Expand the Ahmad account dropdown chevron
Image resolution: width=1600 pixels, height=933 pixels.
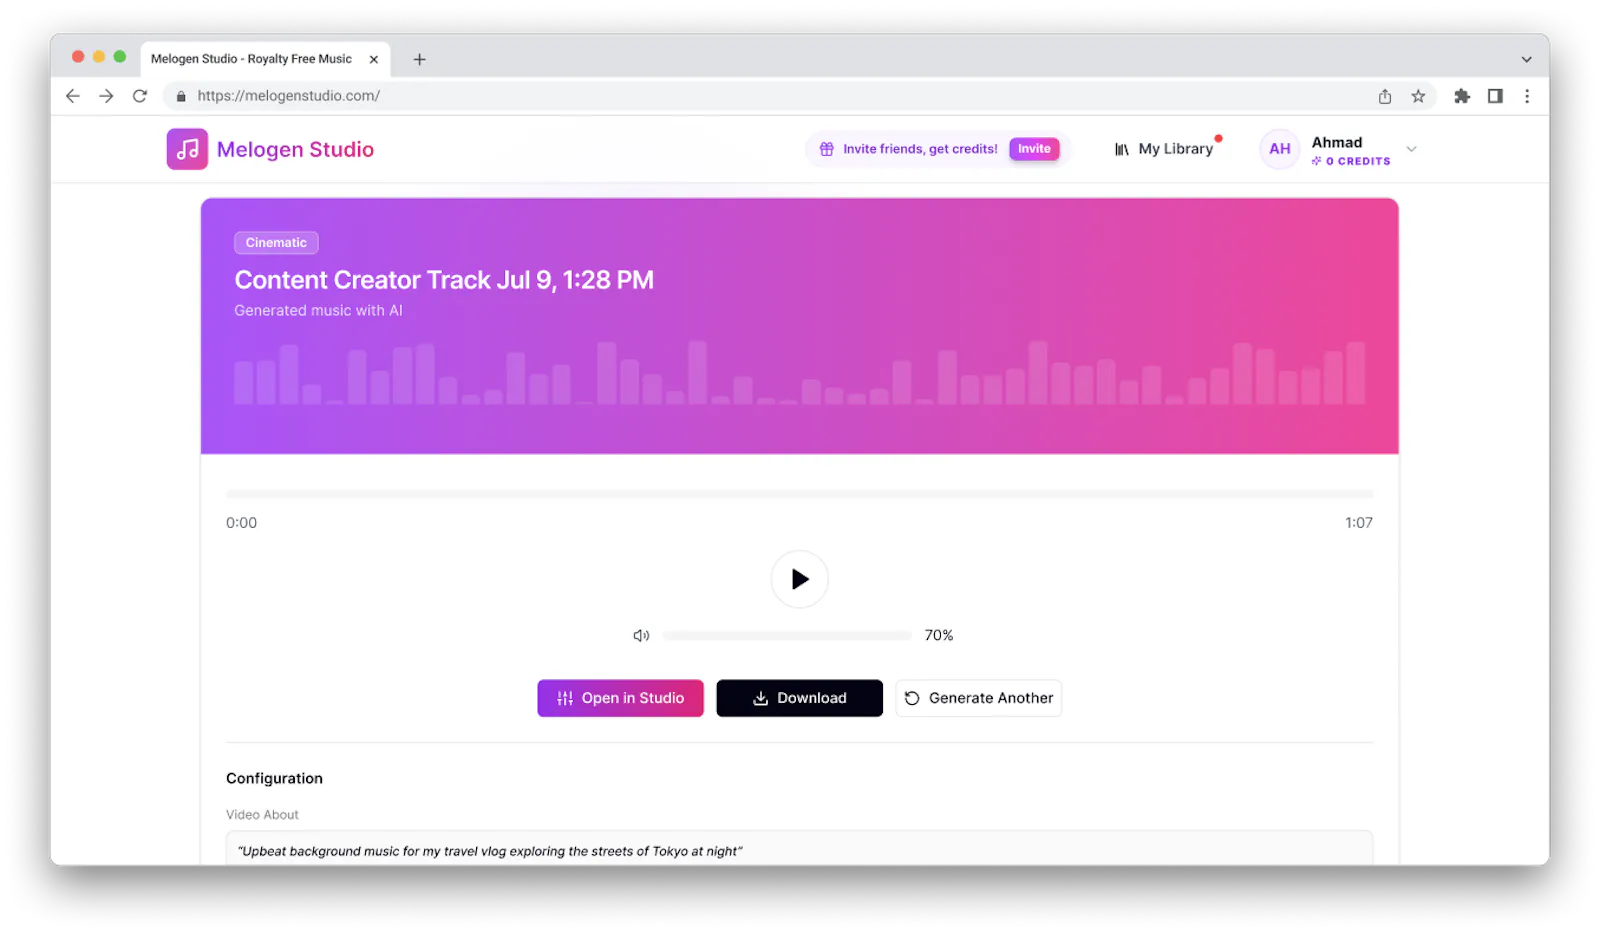click(x=1411, y=149)
